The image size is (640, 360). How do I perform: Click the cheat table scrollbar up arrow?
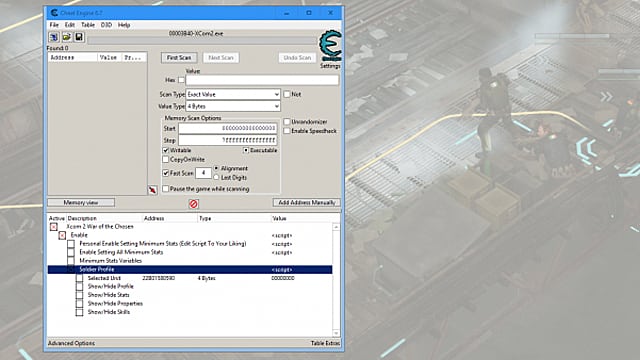tap(336, 227)
